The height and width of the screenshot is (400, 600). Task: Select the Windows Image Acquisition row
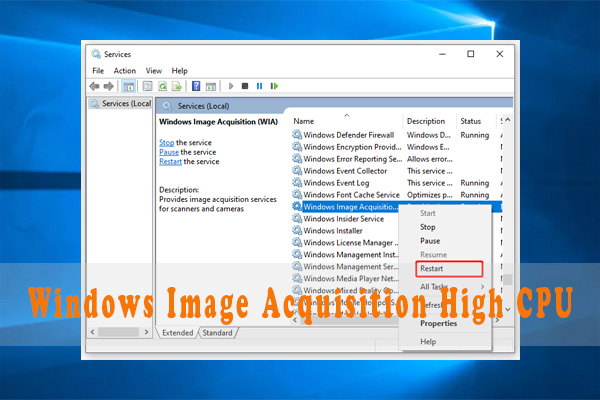[x=346, y=207]
